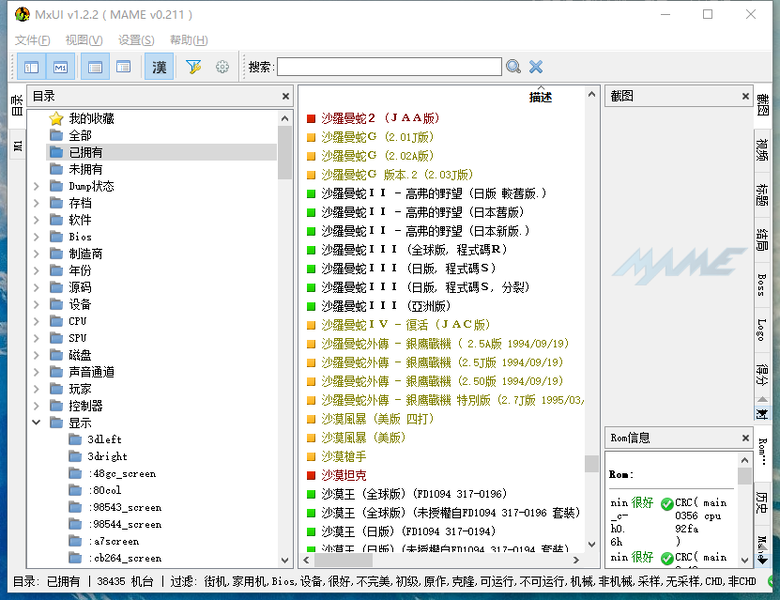Click the red status icon beside 沙漠坦克
The height and width of the screenshot is (600, 780).
coord(311,476)
